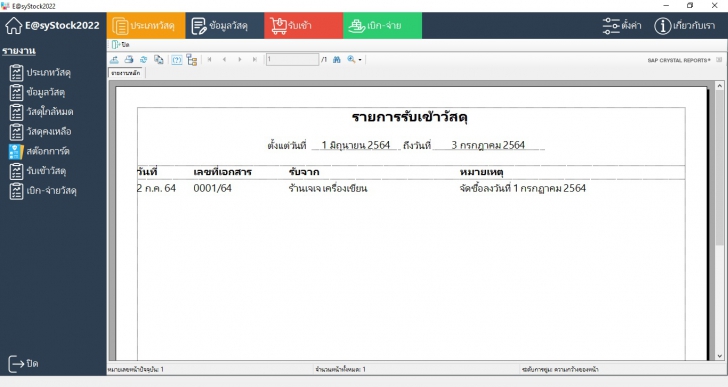728x387 pixels.
Task: Click start date 1 มิถุนายน 2564
Action: pyautogui.click(x=356, y=145)
